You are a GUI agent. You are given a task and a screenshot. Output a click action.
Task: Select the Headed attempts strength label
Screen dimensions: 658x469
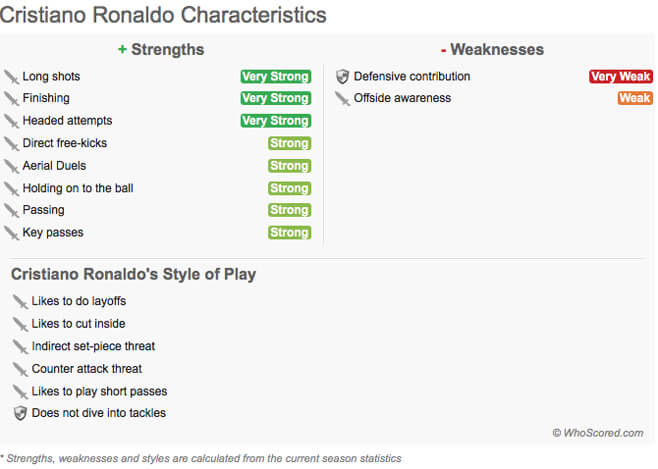[x=65, y=121]
